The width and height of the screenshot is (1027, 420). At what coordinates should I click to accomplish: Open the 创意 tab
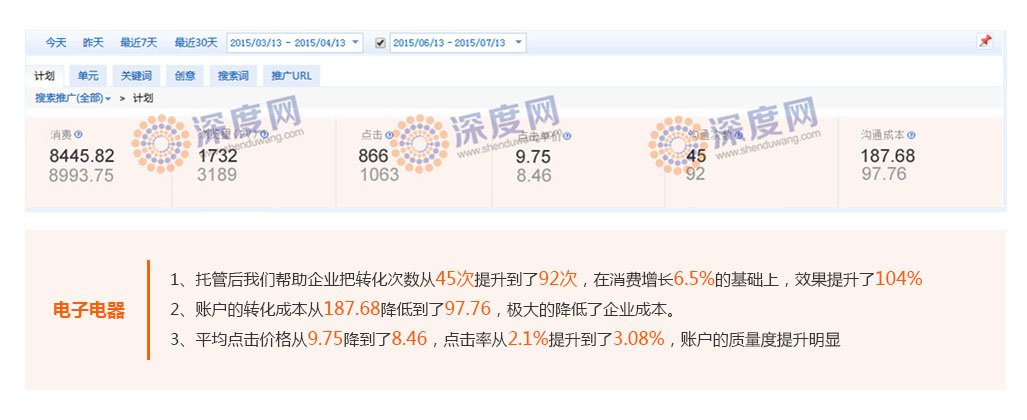point(185,76)
